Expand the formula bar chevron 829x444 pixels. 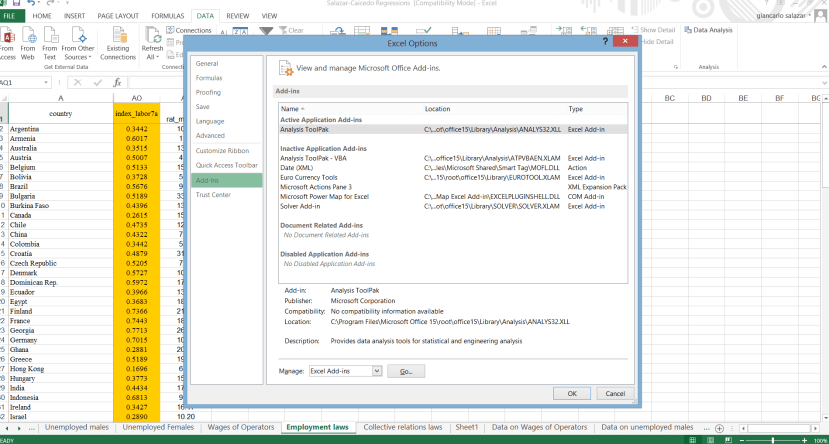pos(824,83)
